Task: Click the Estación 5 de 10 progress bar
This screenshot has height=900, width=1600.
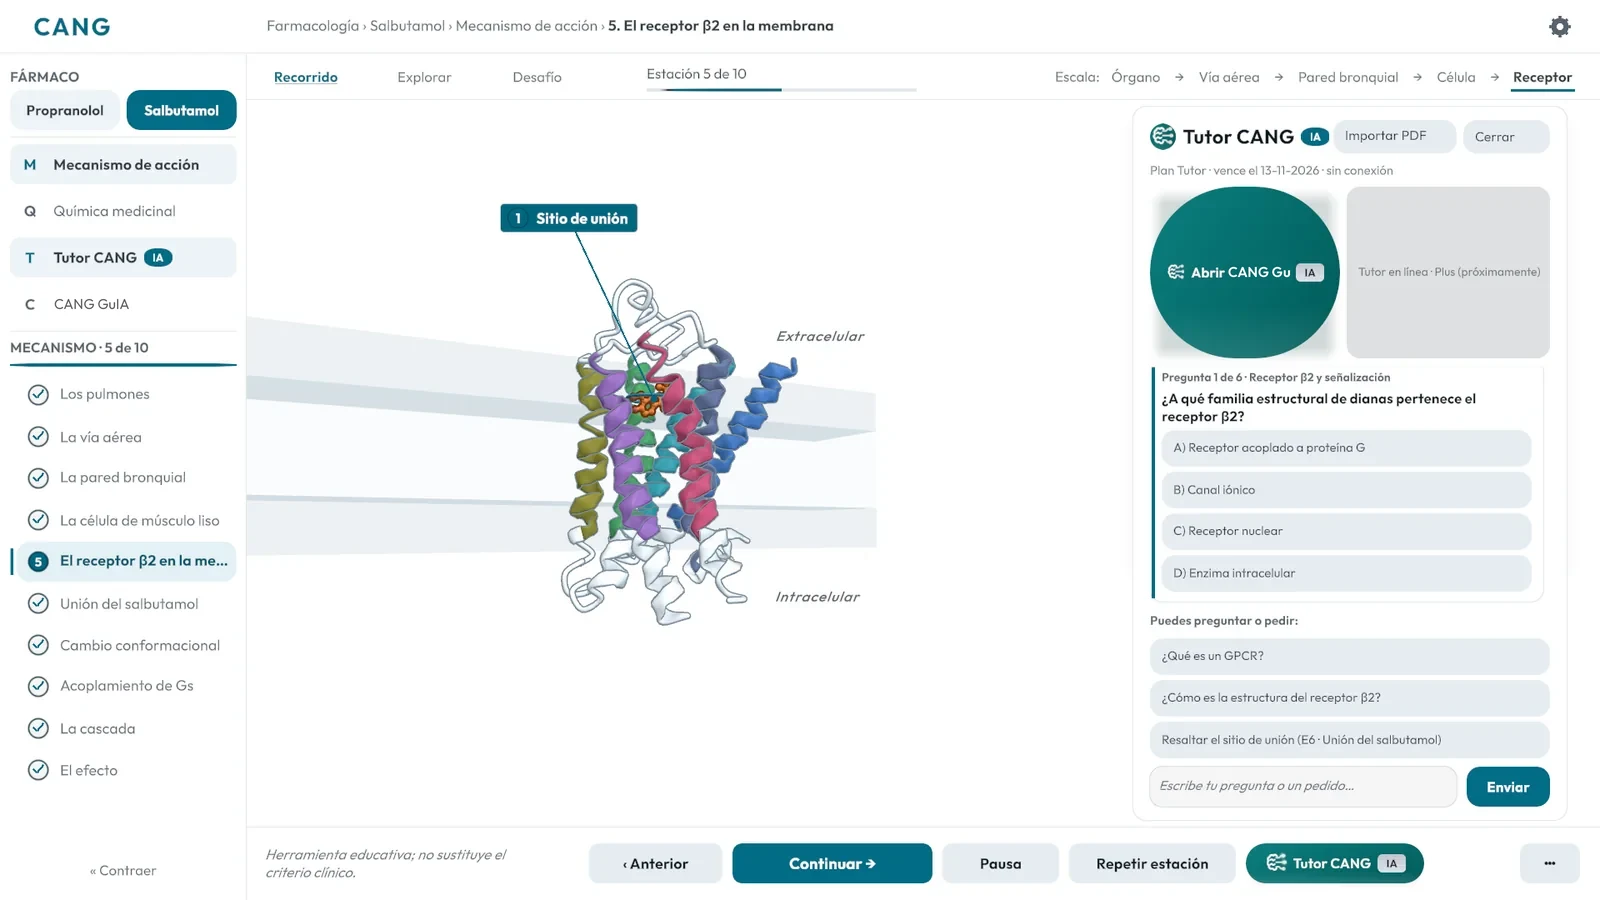Action: coord(781,90)
